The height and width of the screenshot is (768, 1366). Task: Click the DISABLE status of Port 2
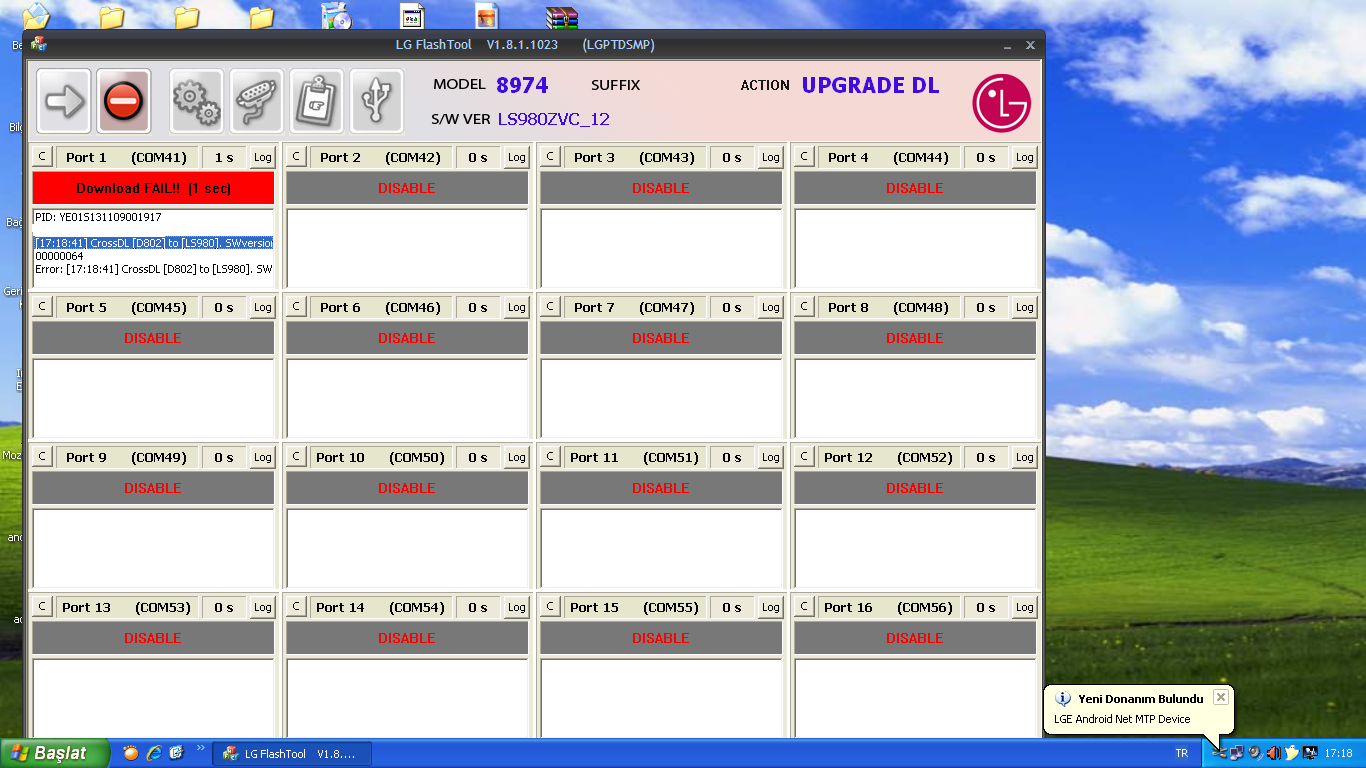[x=407, y=188]
